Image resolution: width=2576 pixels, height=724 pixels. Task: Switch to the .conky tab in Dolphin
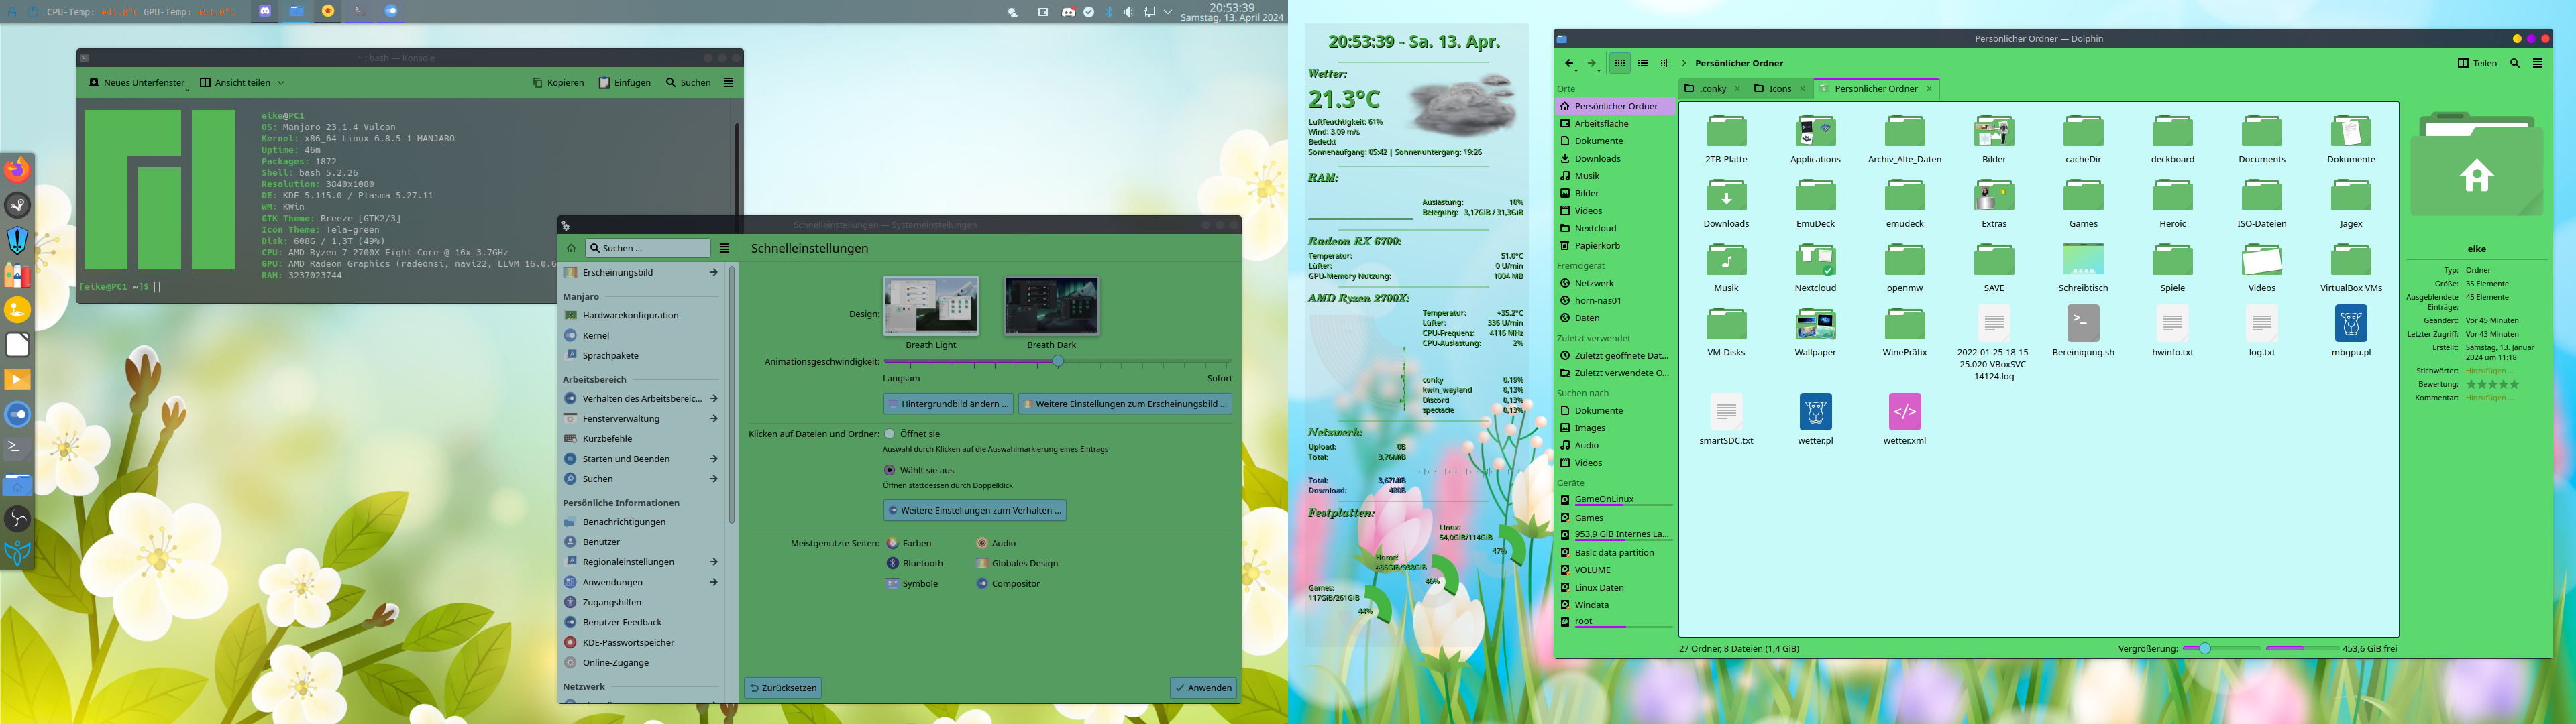click(x=1713, y=88)
